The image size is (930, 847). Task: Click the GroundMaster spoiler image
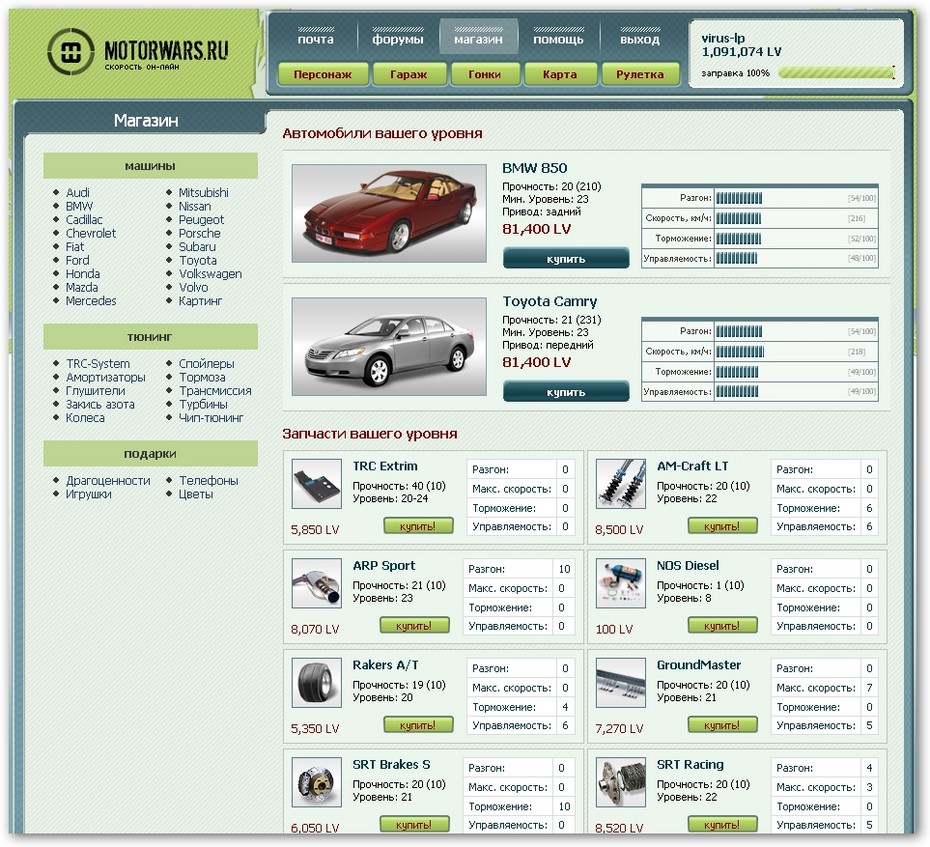[620, 683]
